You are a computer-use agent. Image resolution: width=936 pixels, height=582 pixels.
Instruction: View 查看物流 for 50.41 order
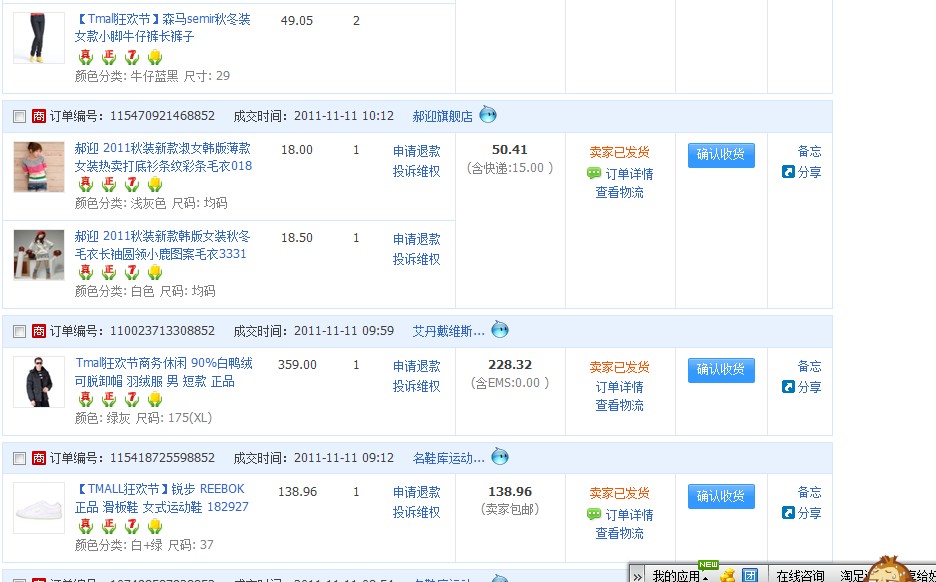[619, 192]
